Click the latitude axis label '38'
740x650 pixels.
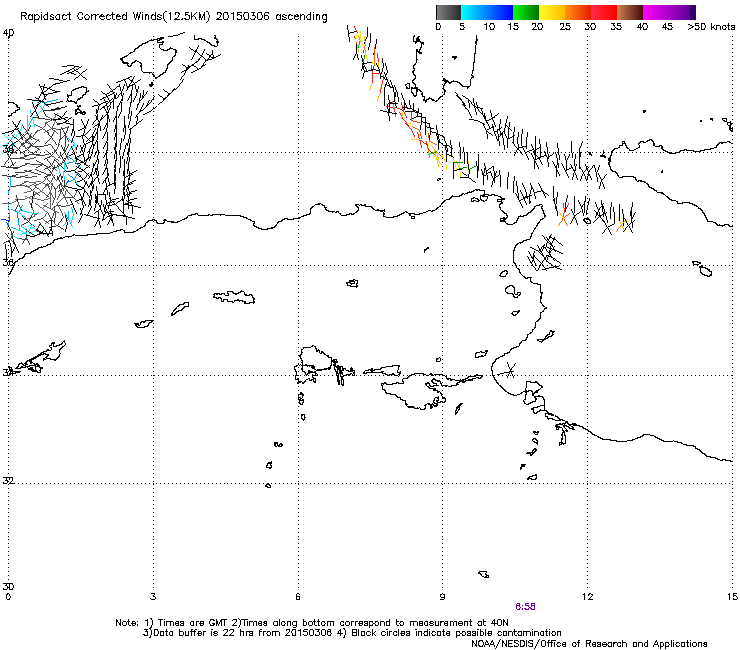pyautogui.click(x=8, y=150)
